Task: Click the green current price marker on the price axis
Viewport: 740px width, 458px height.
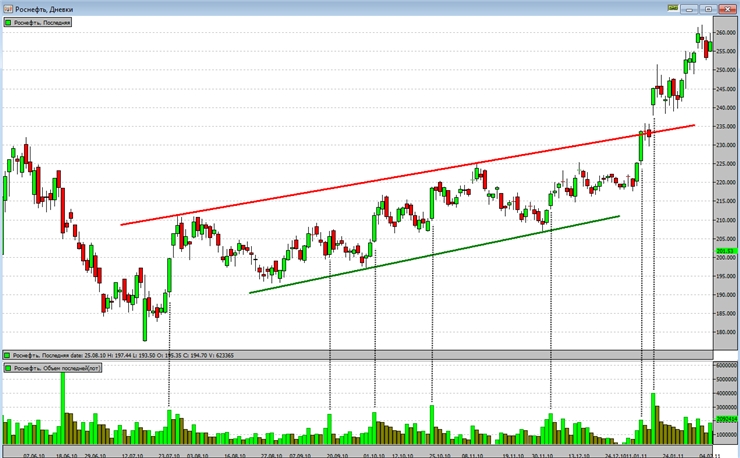Action: (725, 251)
